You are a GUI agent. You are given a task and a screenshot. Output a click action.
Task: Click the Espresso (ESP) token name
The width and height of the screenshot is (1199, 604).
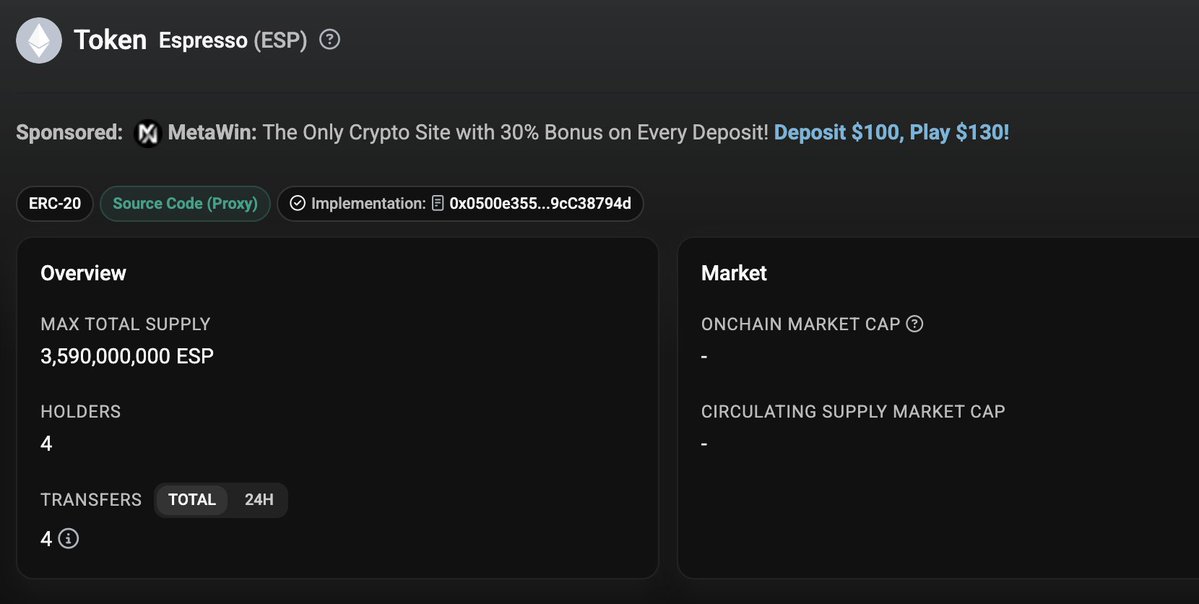point(233,41)
